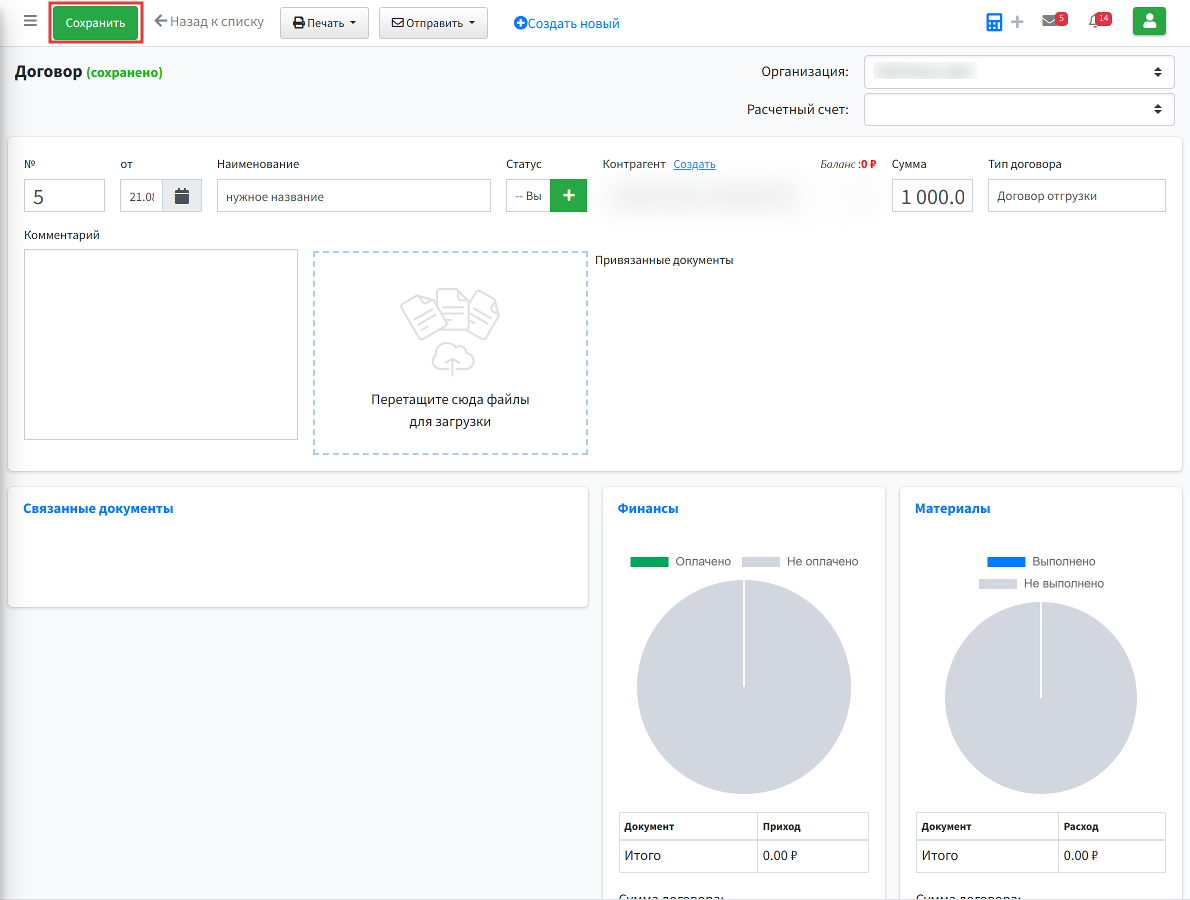Click the 0.00 ₽ cell under Приход
1190x900 pixels.
click(x=813, y=856)
